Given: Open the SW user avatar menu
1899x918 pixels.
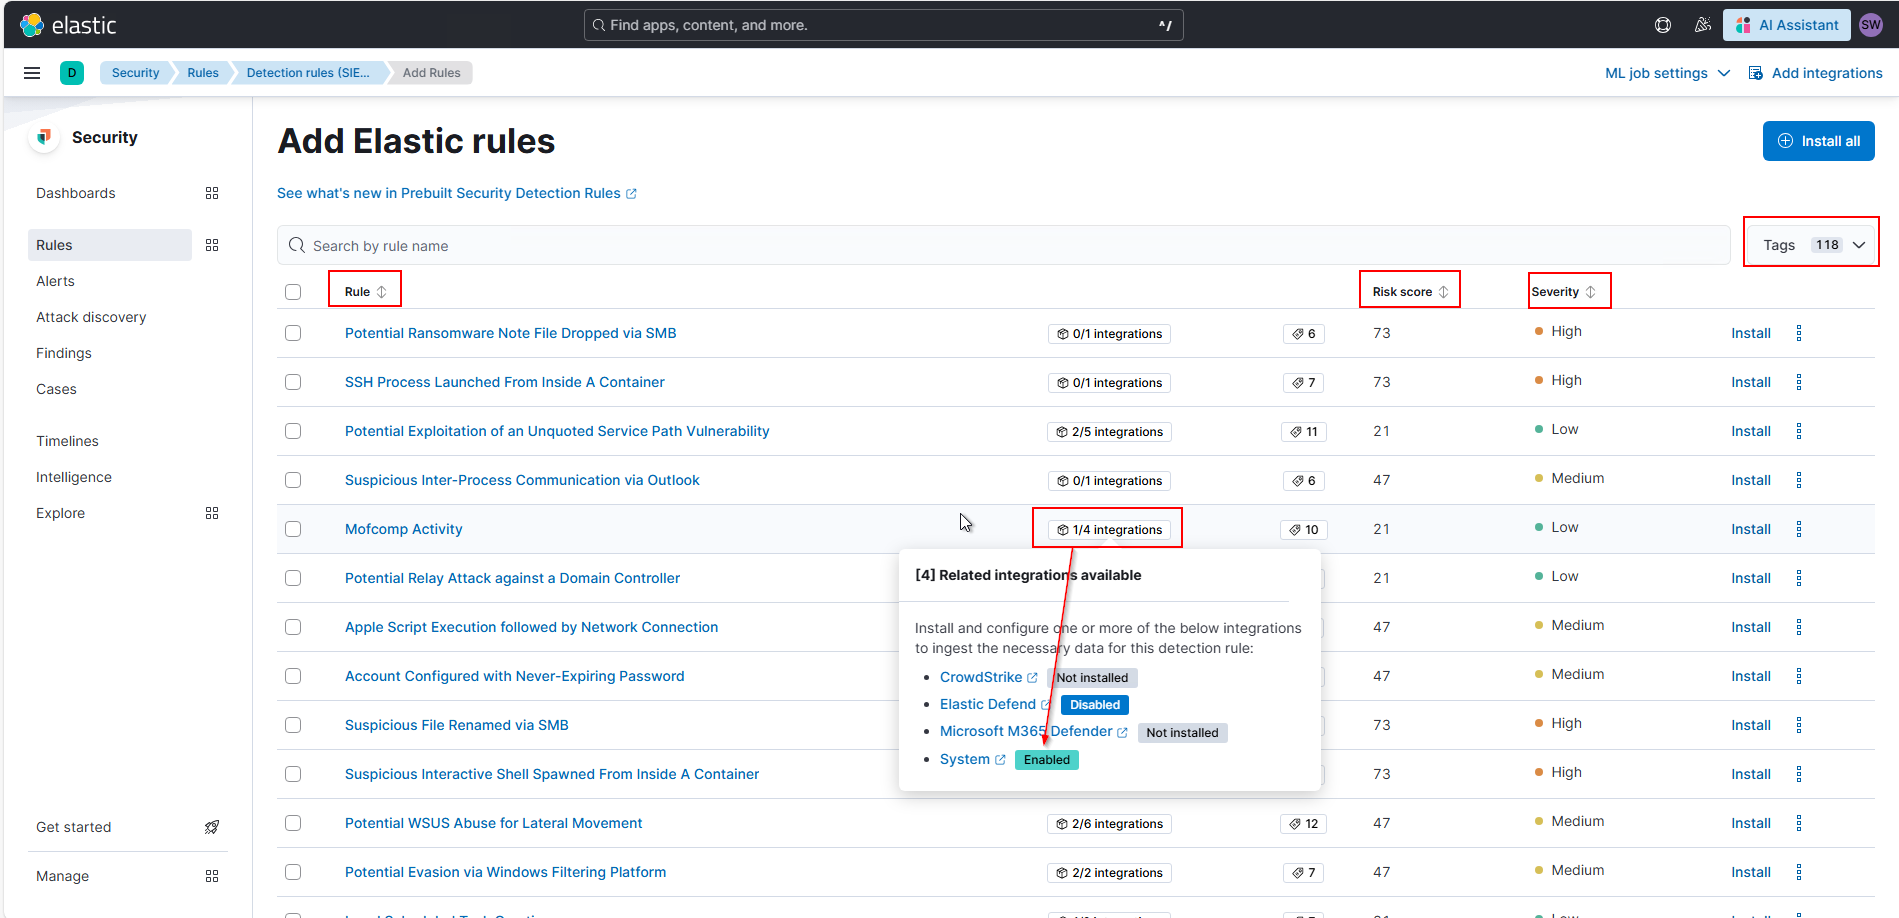Looking at the screenshot, I should click(x=1871, y=25).
